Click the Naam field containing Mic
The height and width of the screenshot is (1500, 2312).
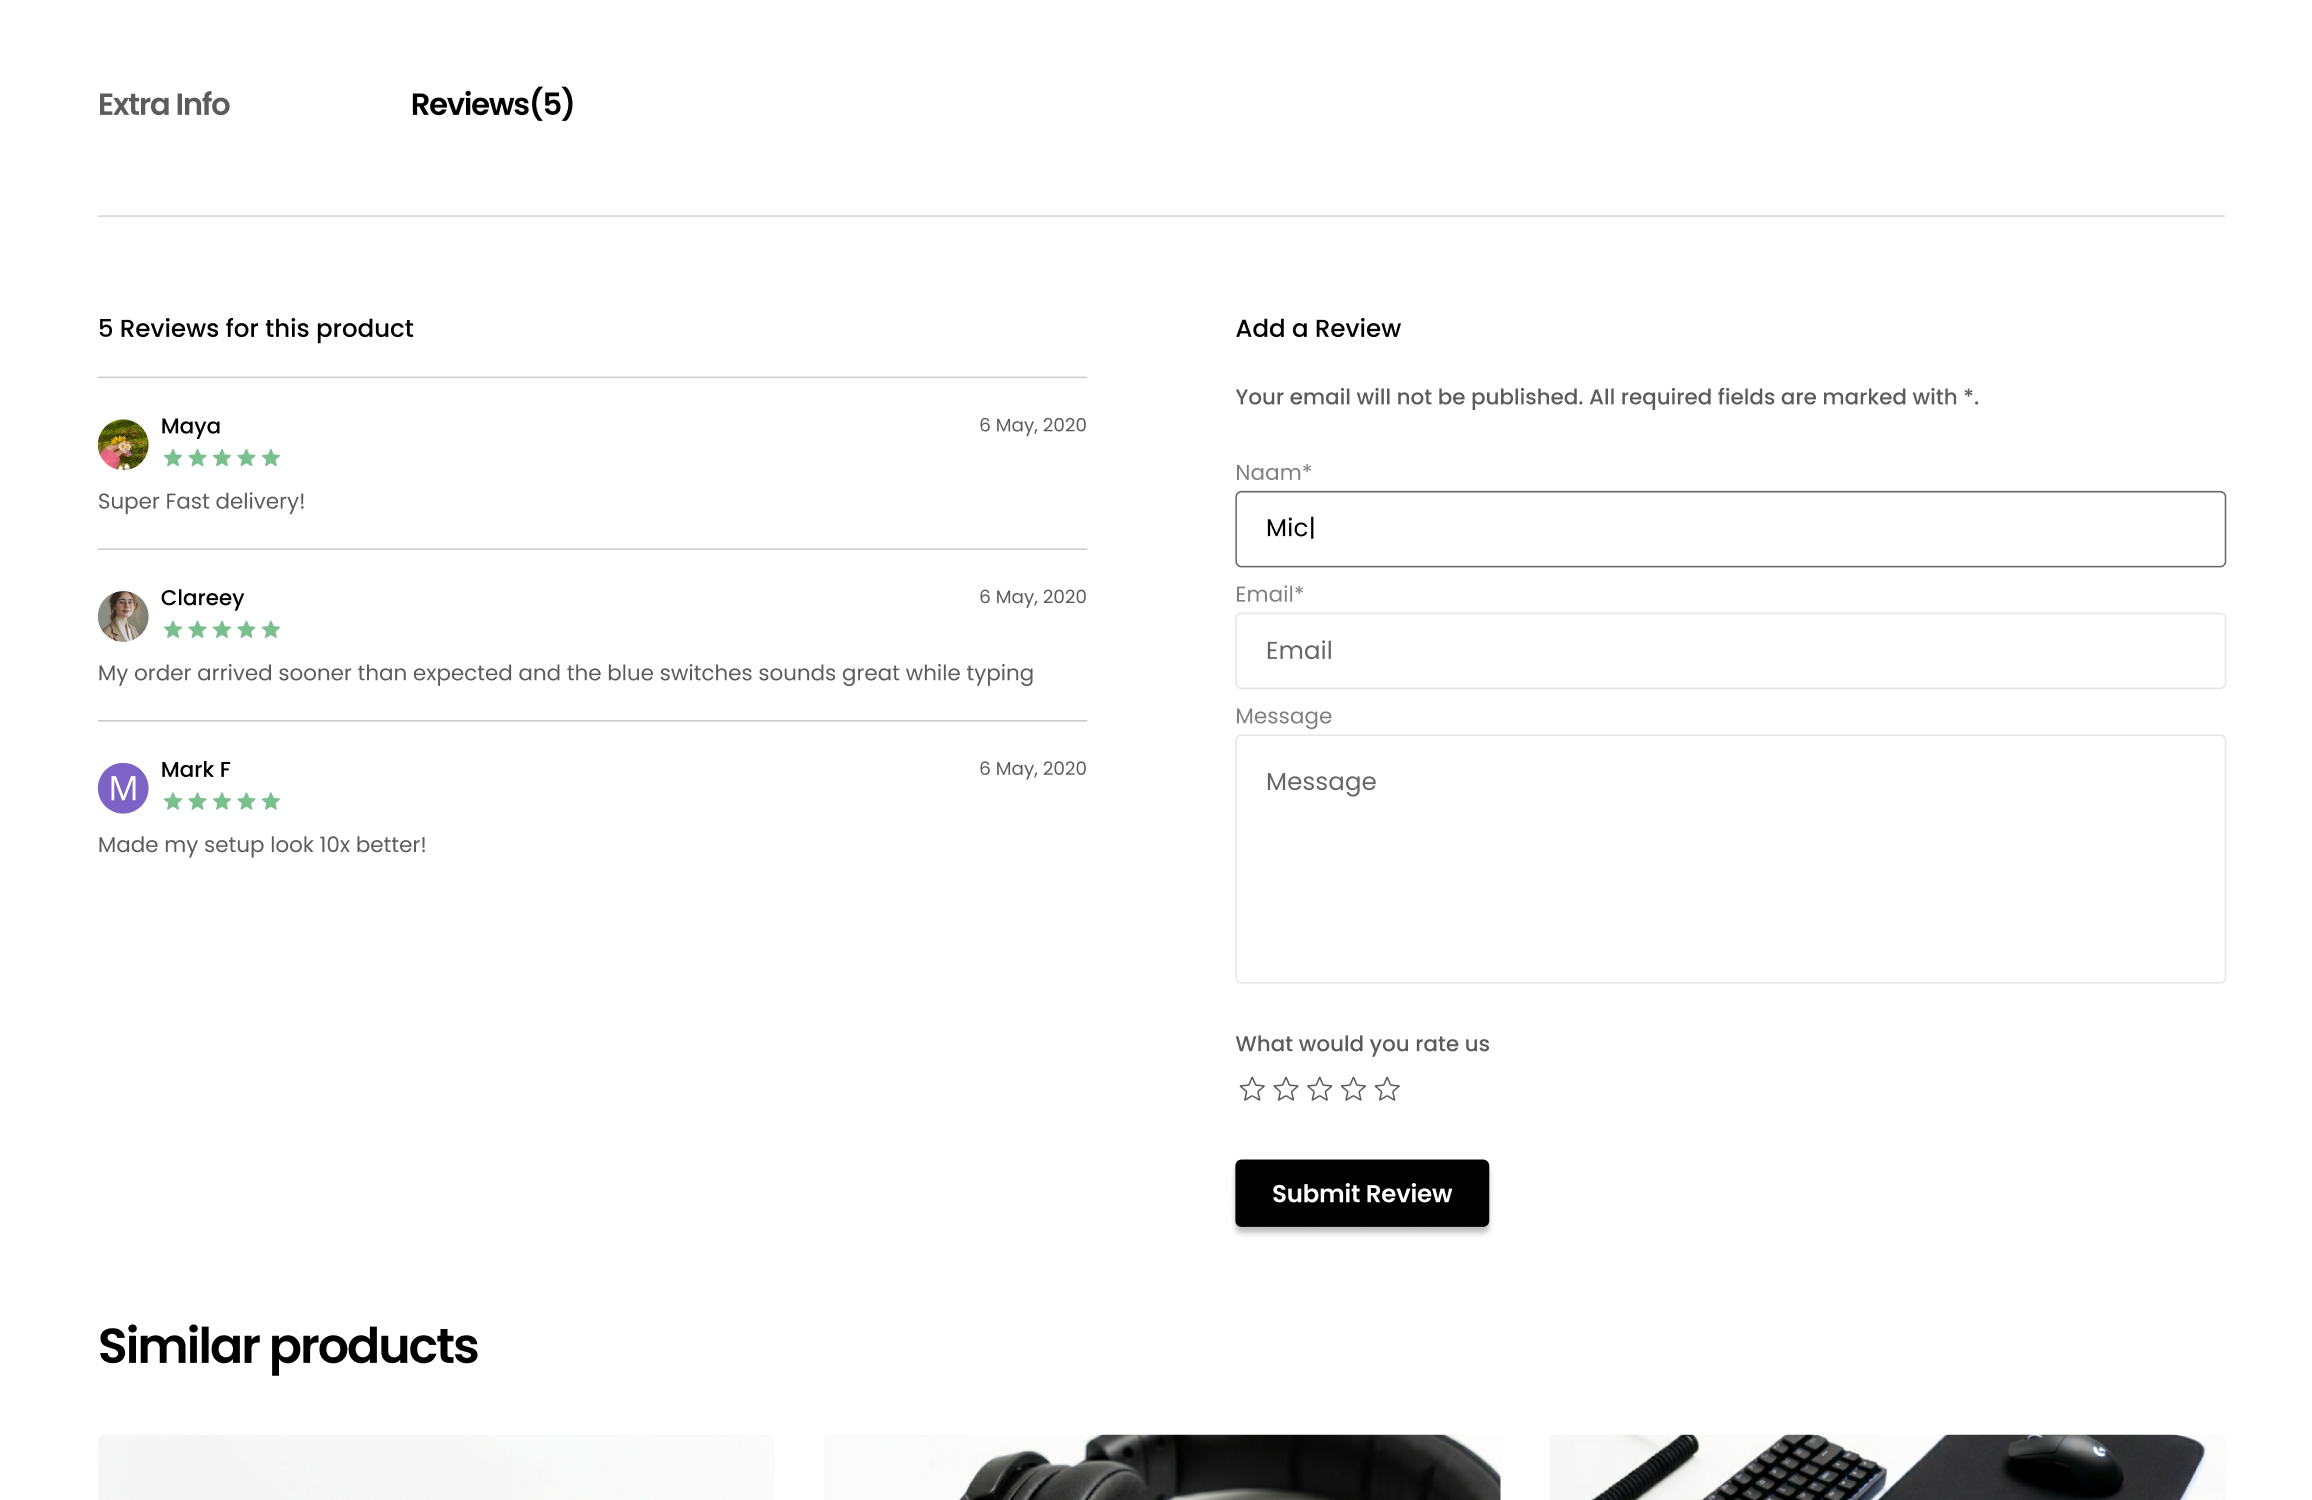pos(1729,528)
